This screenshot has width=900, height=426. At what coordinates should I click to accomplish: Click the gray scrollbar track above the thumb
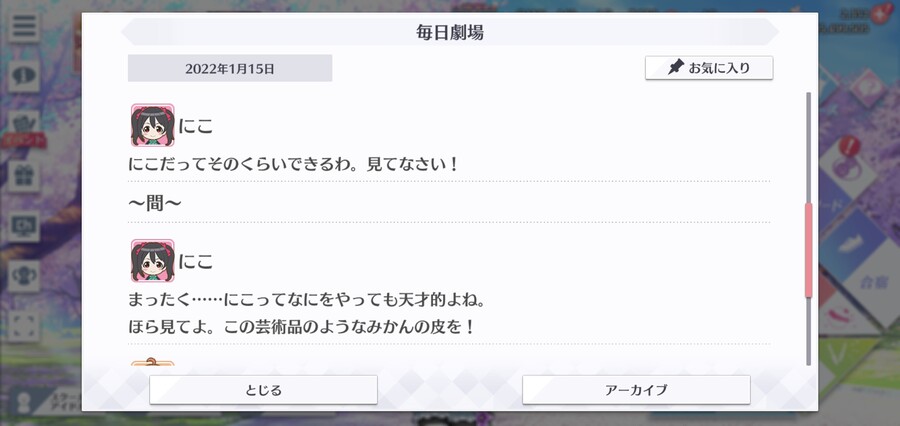[x=809, y=147]
